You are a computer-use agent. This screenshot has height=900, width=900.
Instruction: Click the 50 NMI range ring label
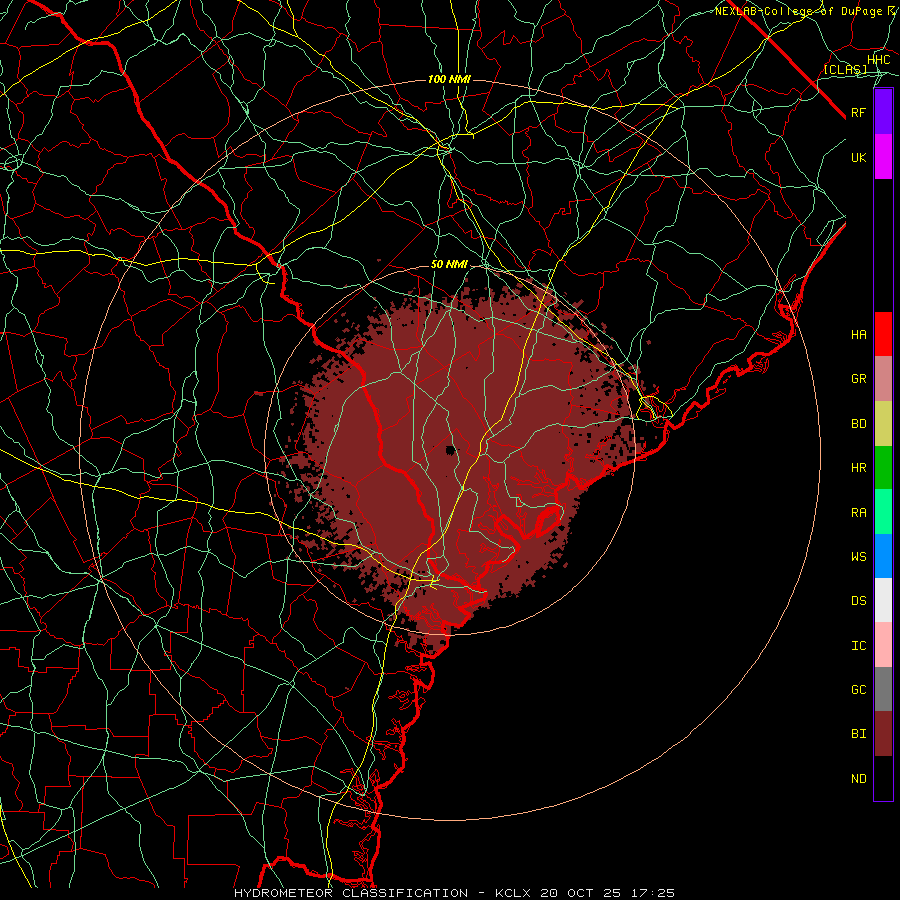(x=449, y=264)
